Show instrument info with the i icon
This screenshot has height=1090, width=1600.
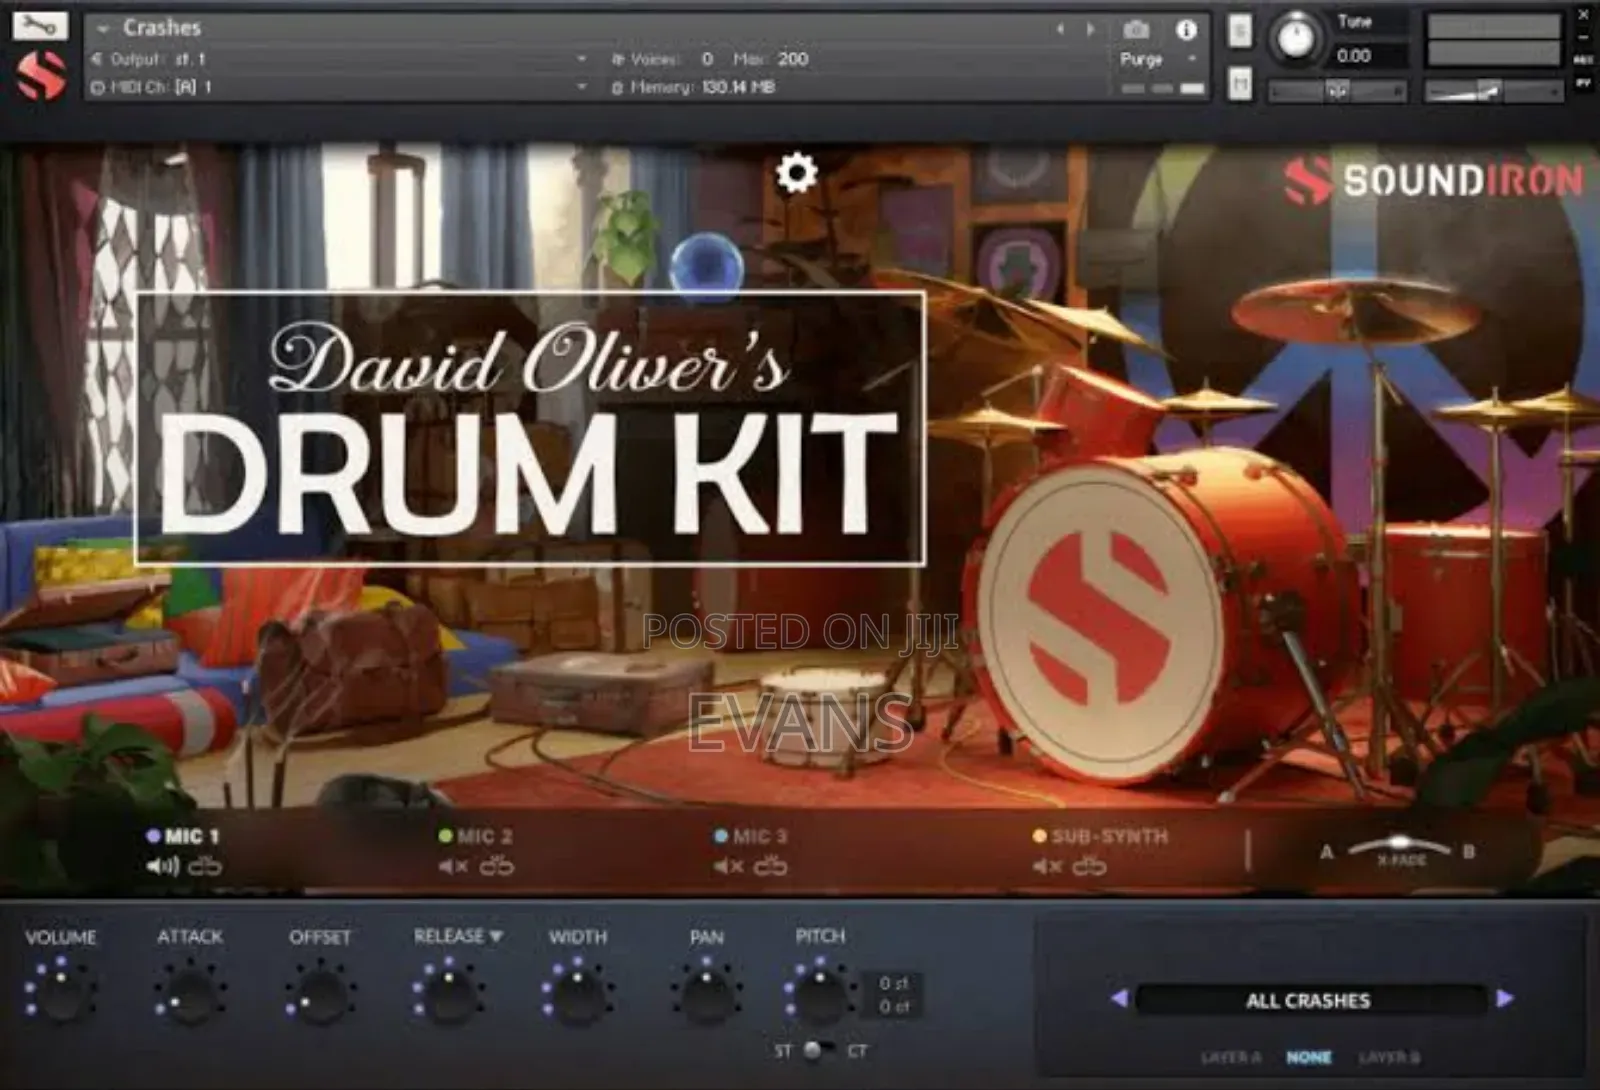pyautogui.click(x=1186, y=30)
